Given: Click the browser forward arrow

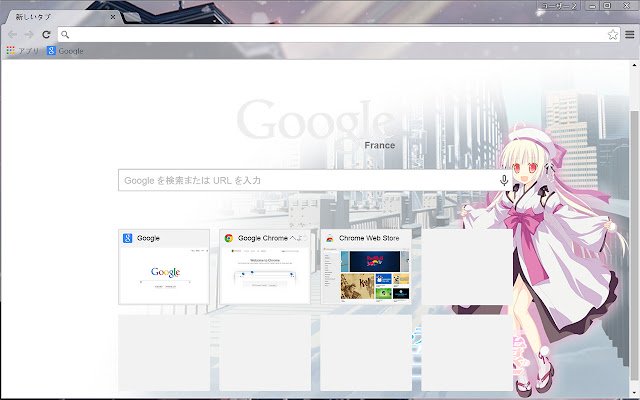Looking at the screenshot, I should [x=29, y=35].
